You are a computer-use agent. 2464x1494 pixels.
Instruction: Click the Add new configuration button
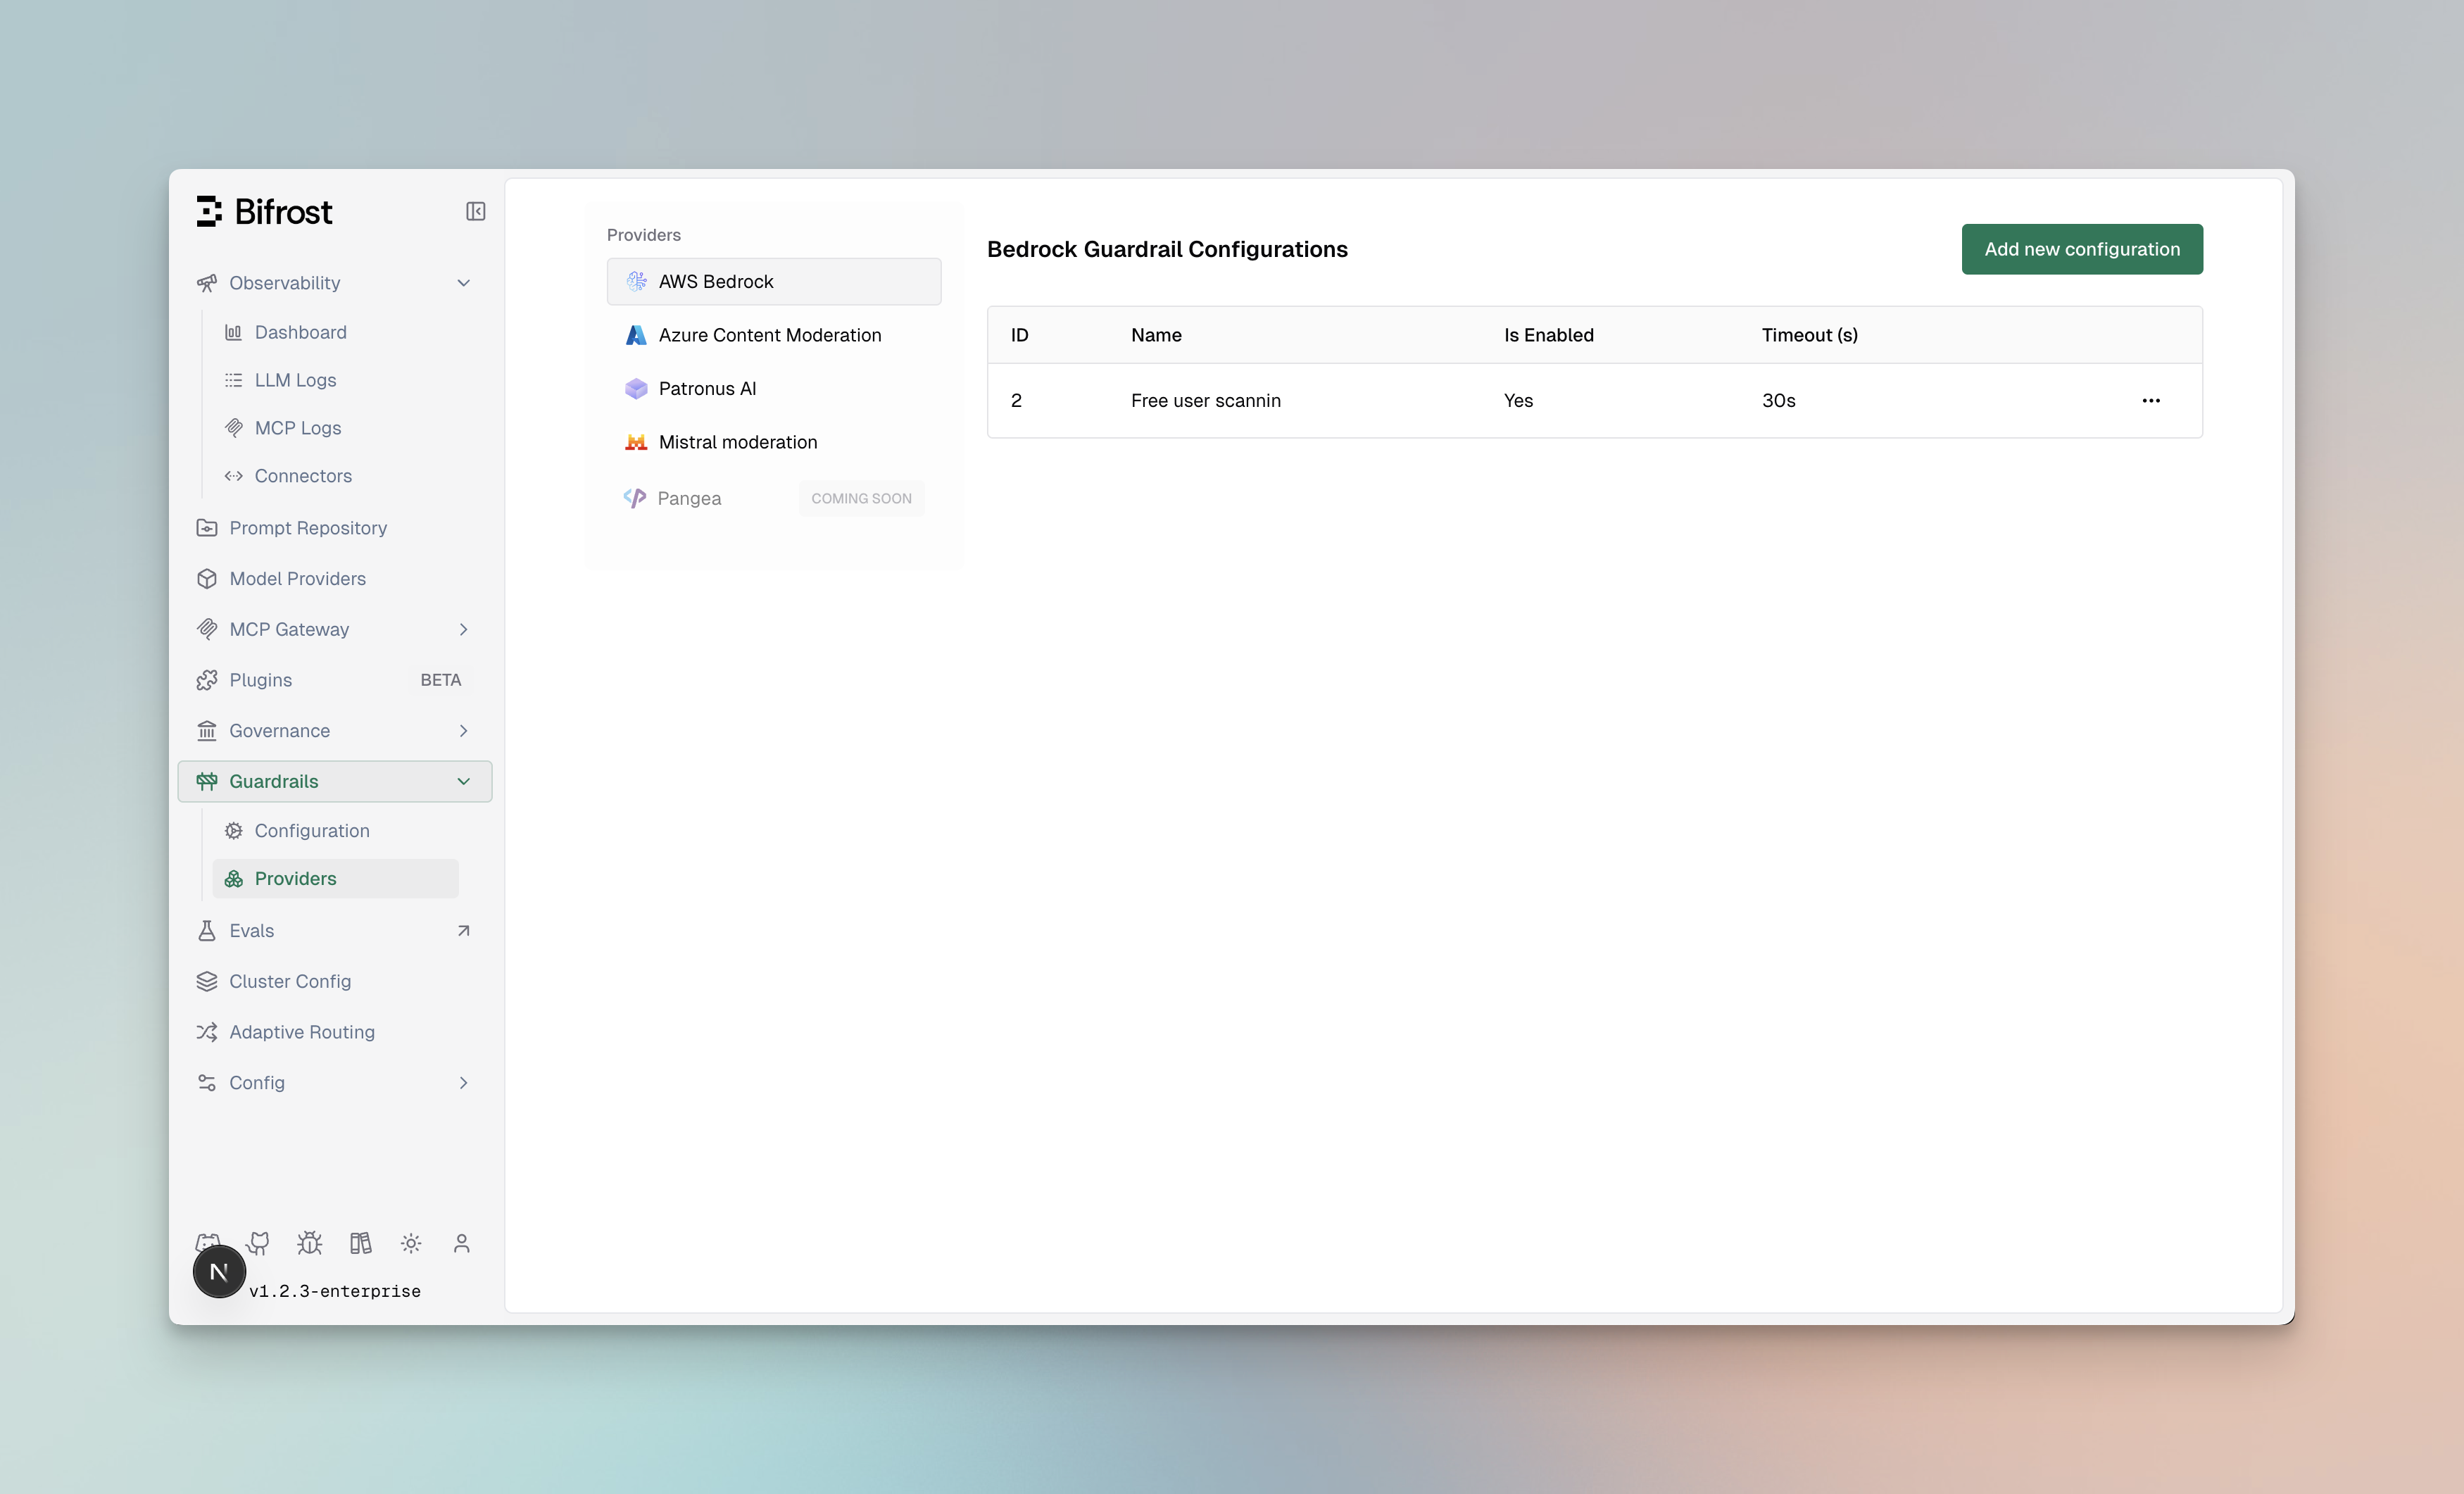coord(2081,249)
